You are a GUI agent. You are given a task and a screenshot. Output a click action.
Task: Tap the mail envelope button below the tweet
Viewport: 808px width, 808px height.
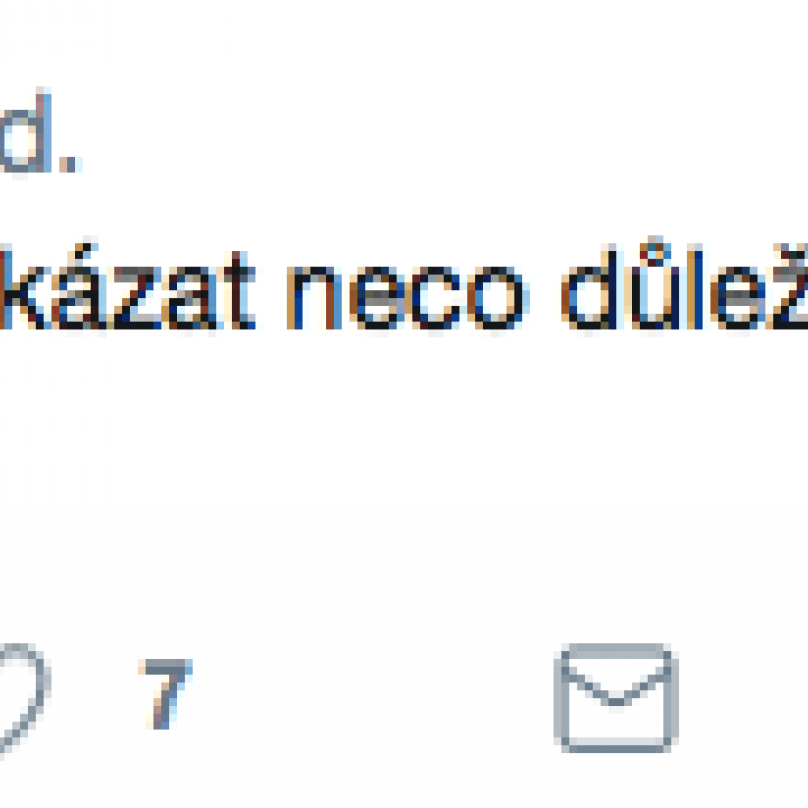pos(616,698)
